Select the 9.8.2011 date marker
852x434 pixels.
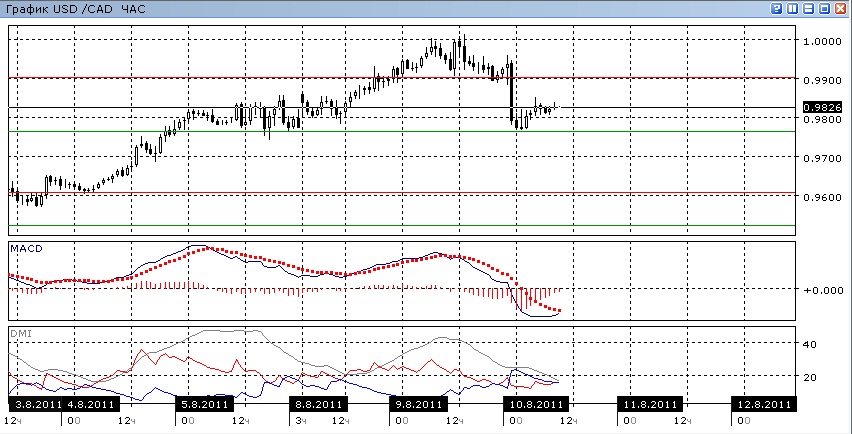[x=418, y=404]
